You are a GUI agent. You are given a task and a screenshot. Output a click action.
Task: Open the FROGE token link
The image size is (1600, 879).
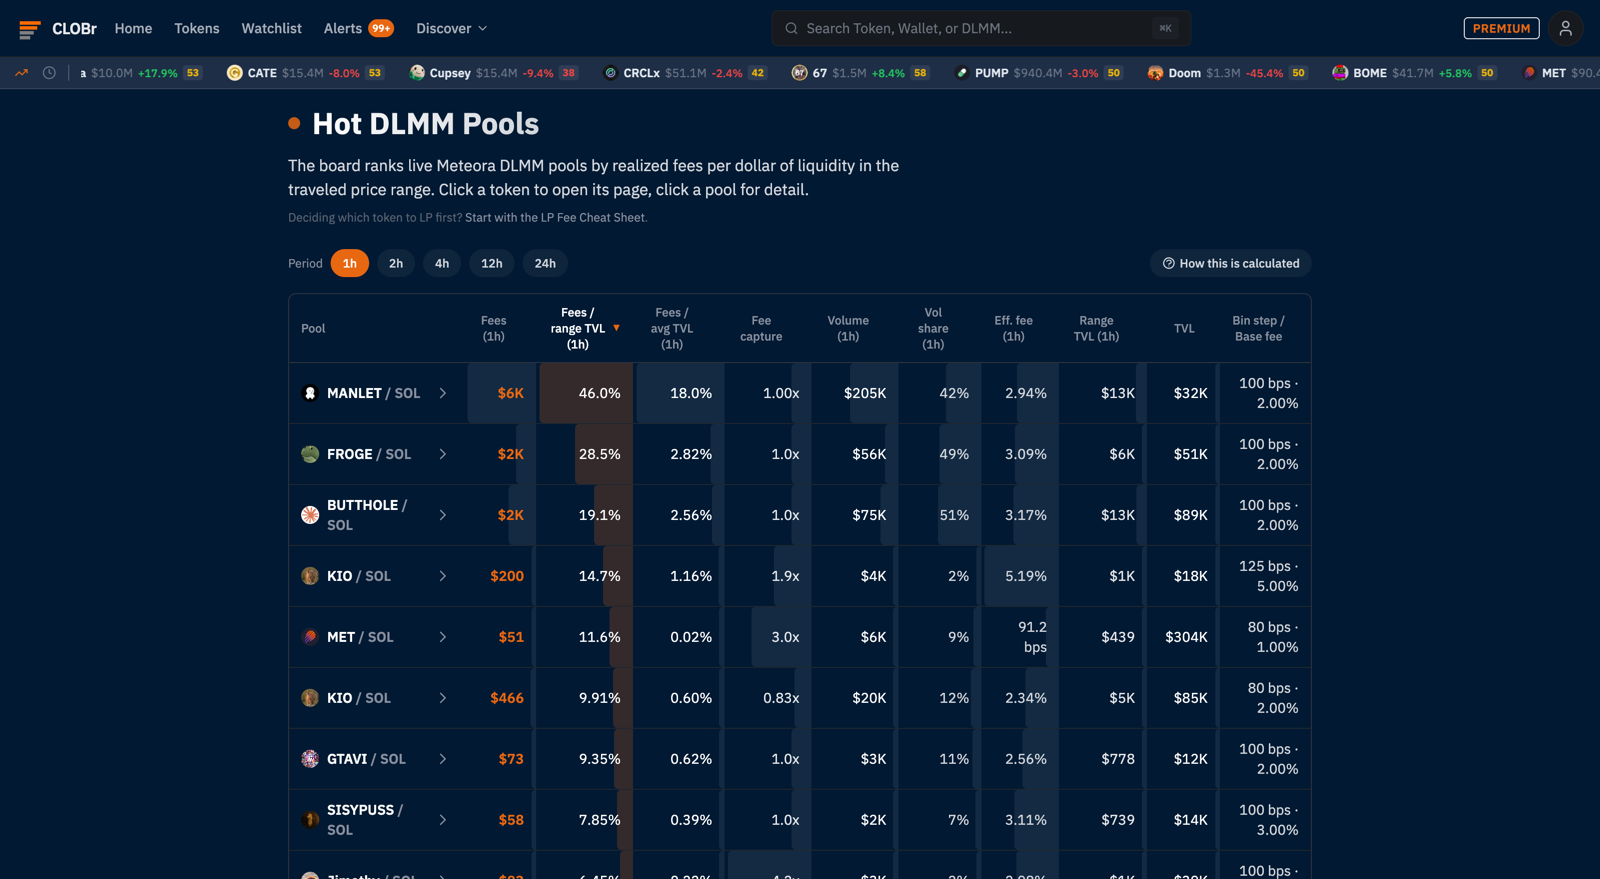pos(350,454)
